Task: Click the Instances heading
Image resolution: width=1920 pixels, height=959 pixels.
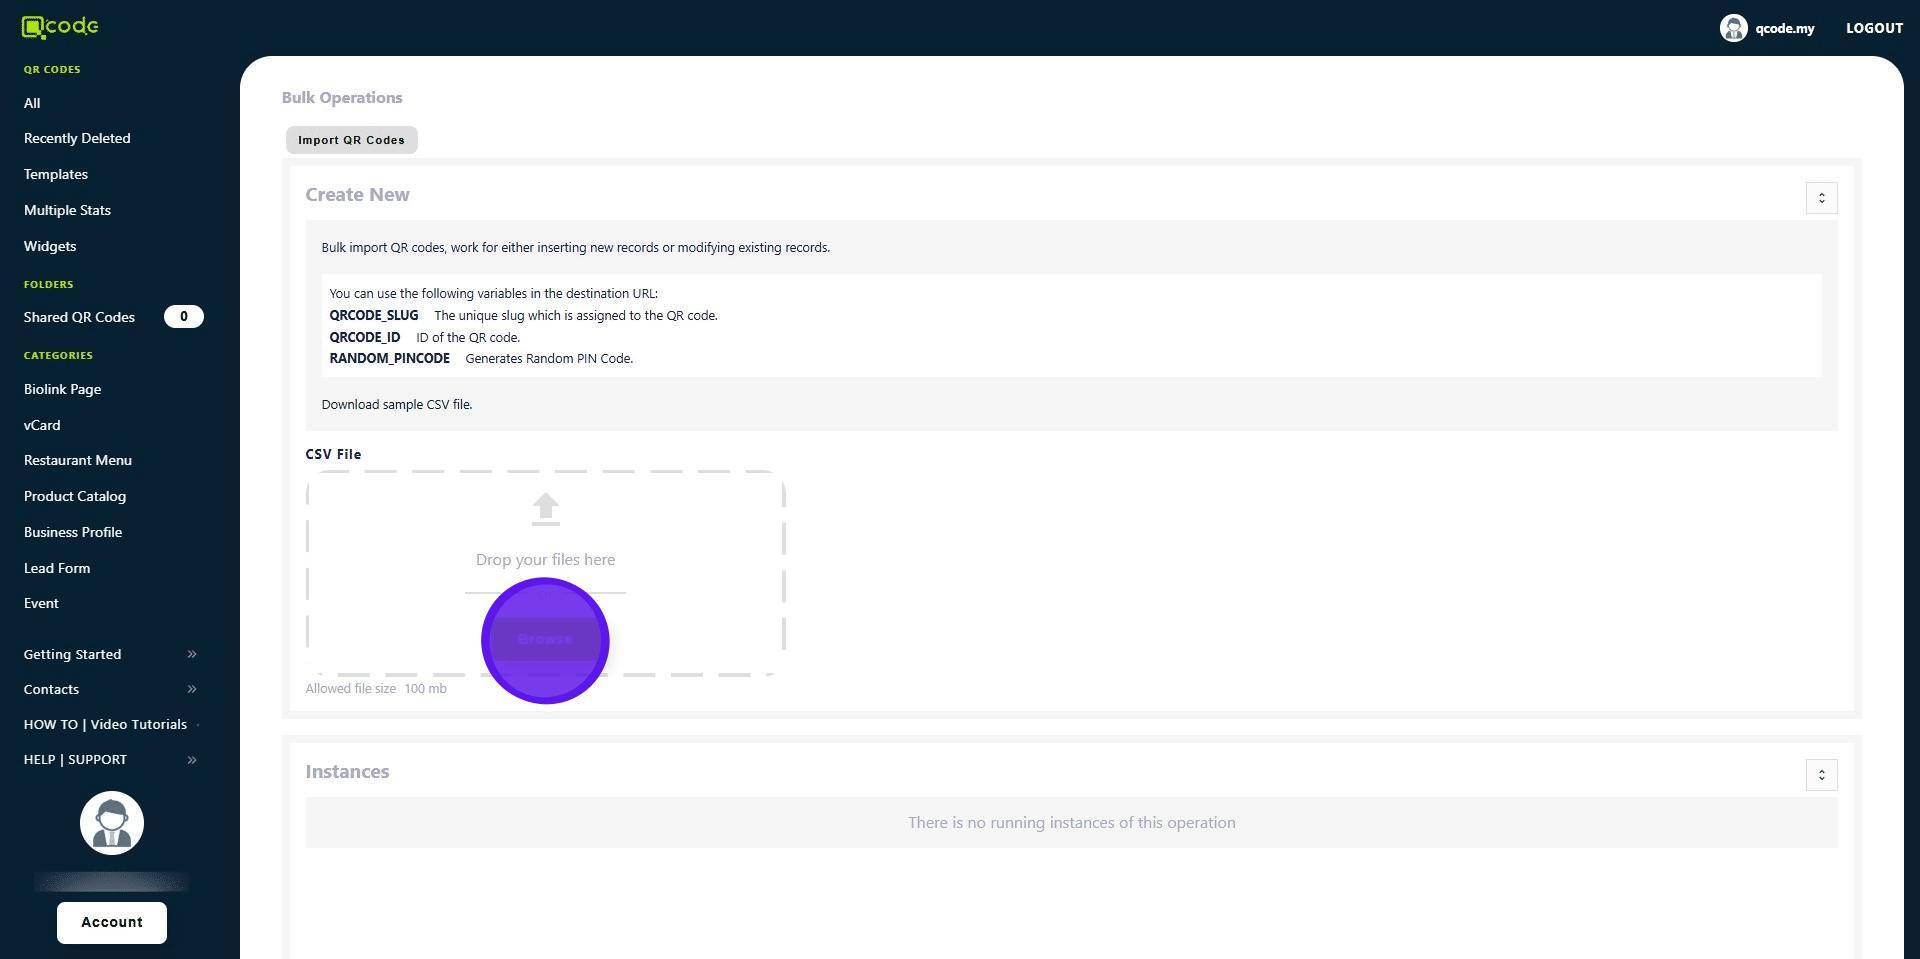Action: pos(347,772)
